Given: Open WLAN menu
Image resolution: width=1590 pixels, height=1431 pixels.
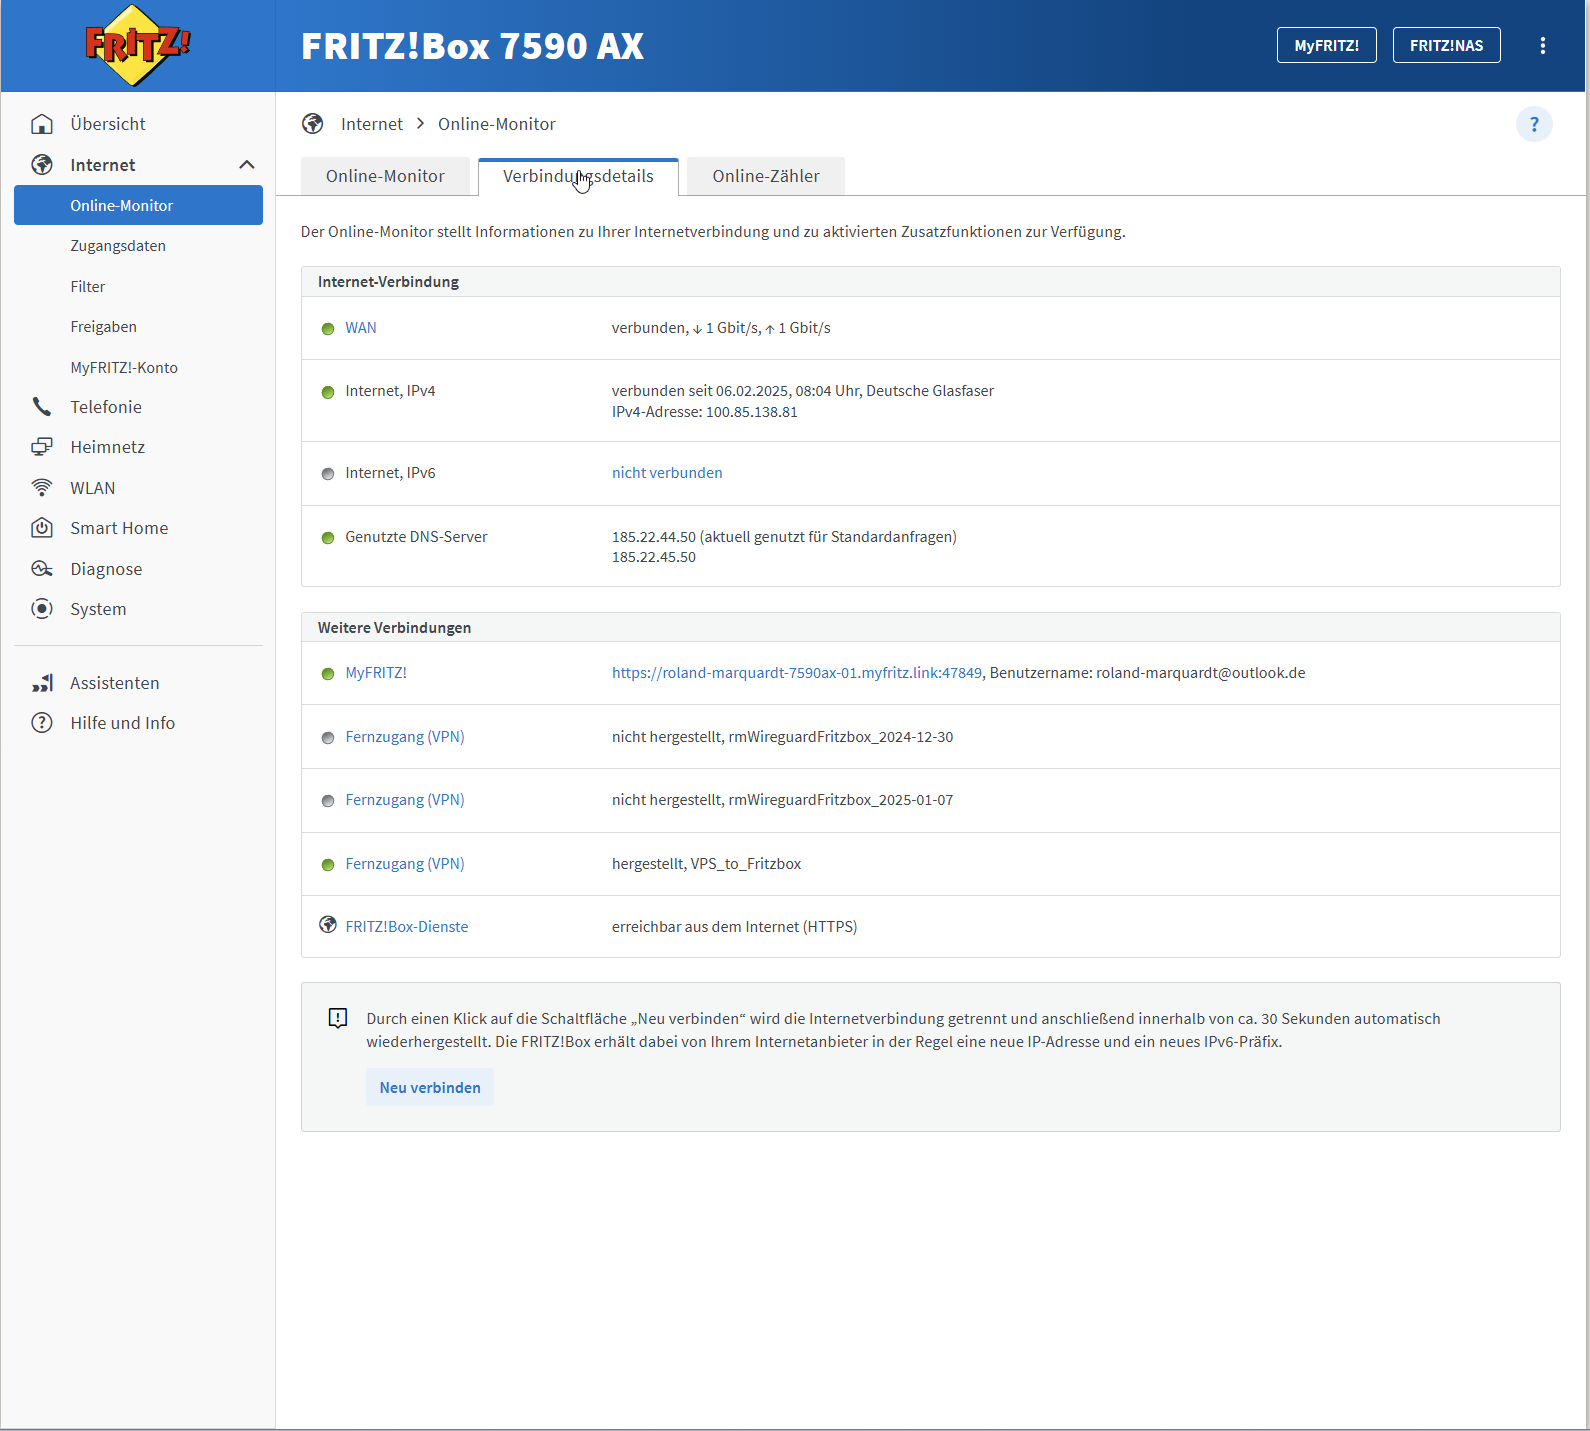Looking at the screenshot, I should pos(93,488).
